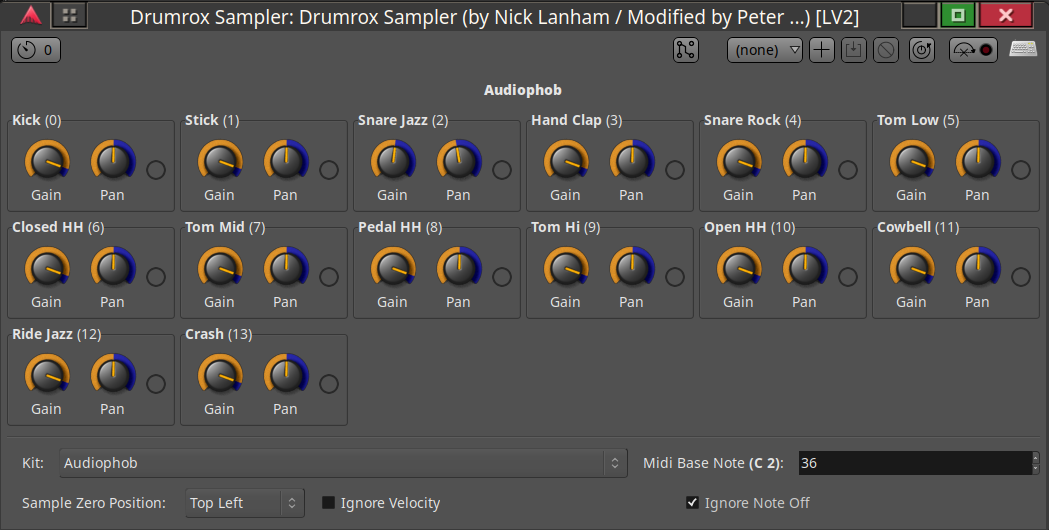1049x530 pixels.
Task: Toggle the Crash (13) round indicator
Action: pyautogui.click(x=328, y=384)
